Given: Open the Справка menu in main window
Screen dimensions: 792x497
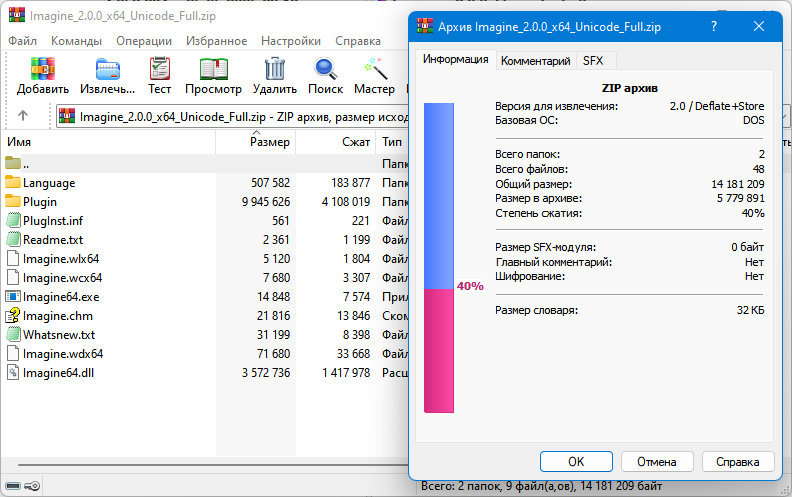Looking at the screenshot, I should point(358,41).
